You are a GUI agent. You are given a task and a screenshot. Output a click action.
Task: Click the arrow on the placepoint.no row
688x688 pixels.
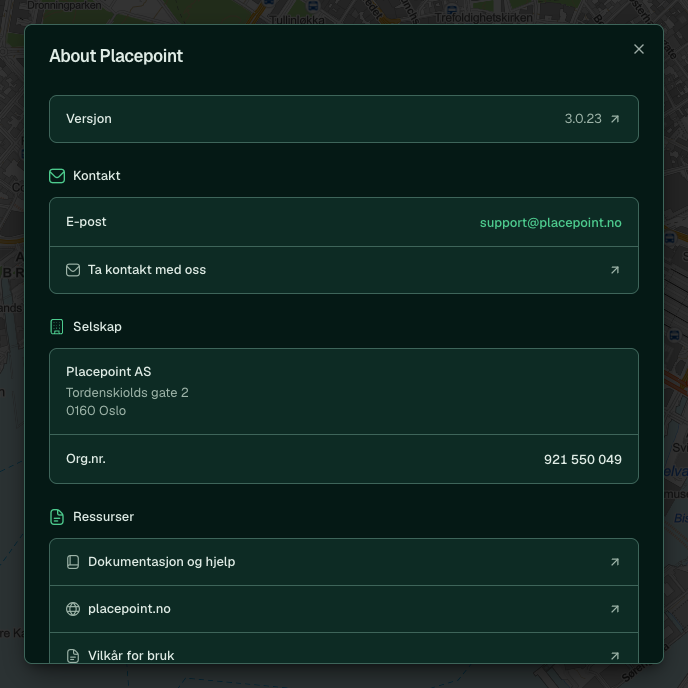615,609
